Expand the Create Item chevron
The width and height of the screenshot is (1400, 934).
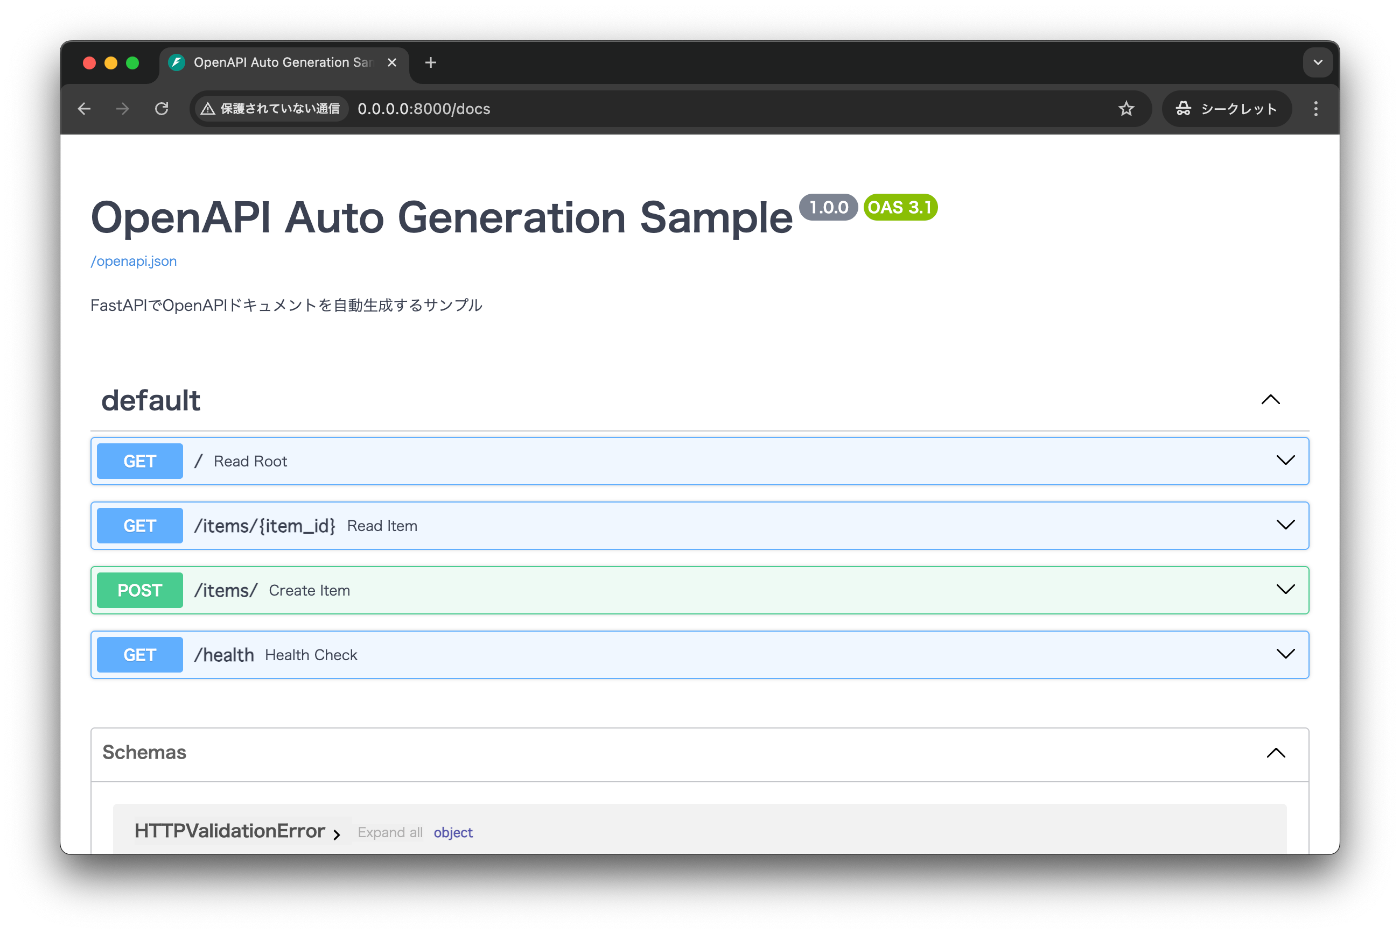(x=1286, y=590)
